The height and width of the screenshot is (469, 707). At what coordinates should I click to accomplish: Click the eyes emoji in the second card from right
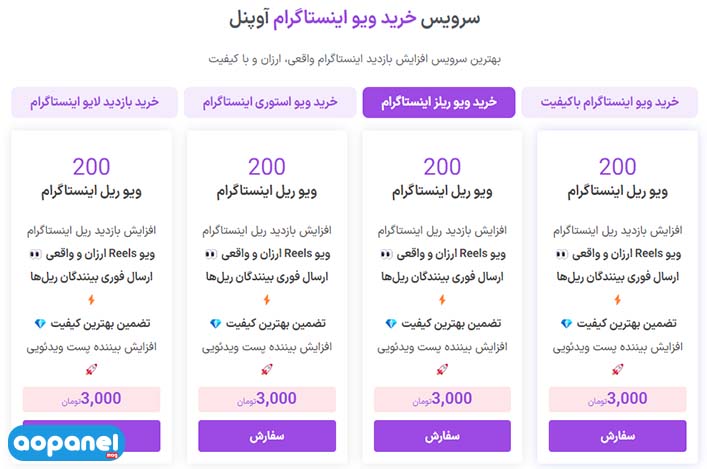[x=386, y=254]
